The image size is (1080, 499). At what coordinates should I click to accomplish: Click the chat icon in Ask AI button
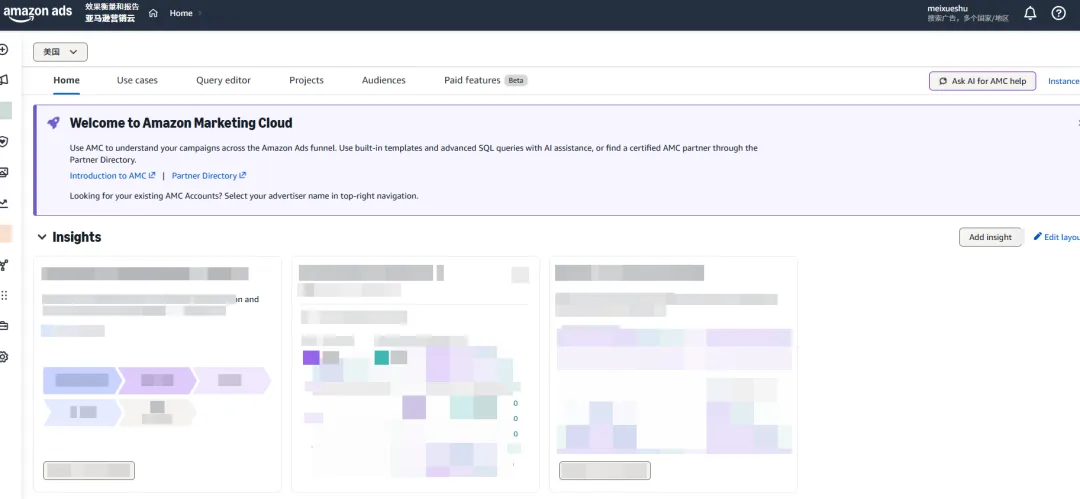pyautogui.click(x=943, y=81)
